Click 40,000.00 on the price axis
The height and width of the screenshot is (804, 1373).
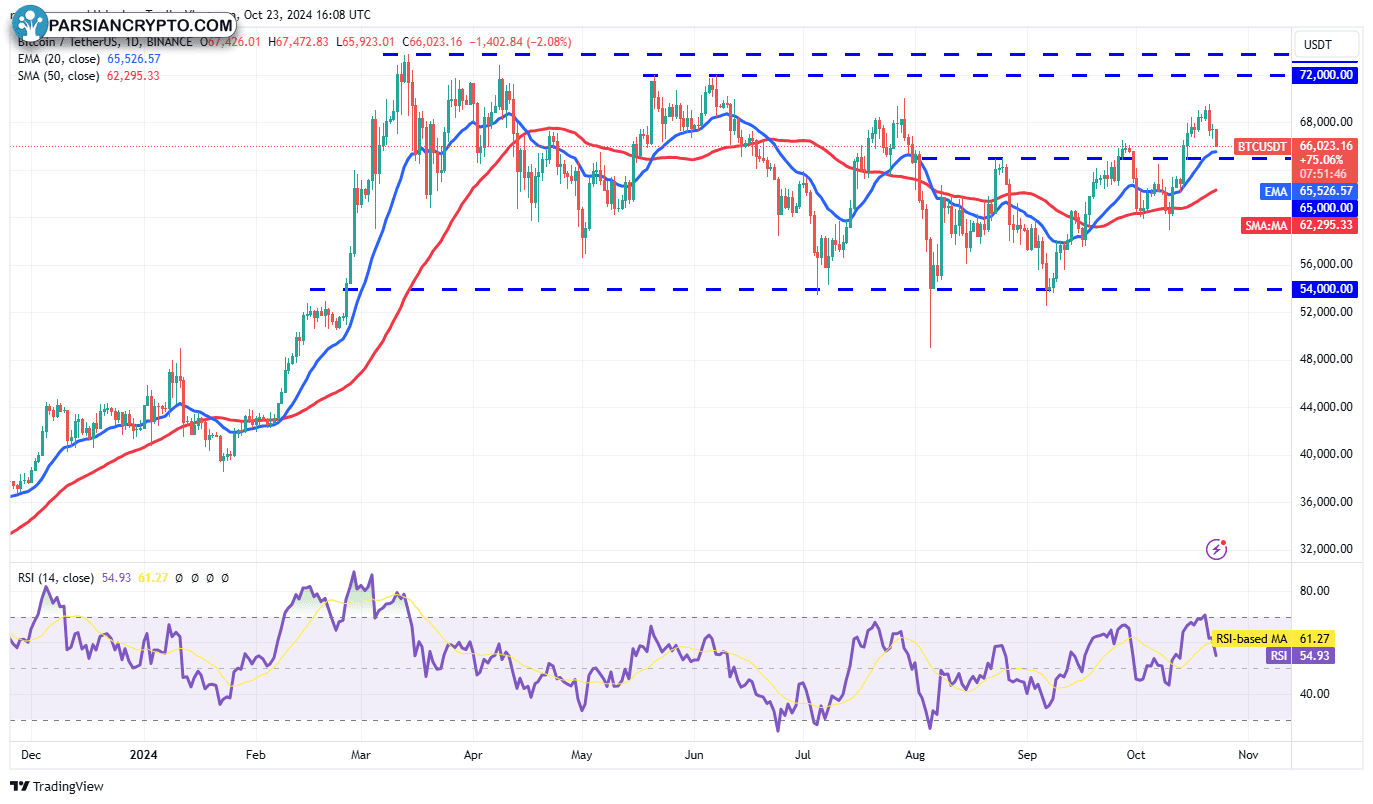pyautogui.click(x=1326, y=454)
